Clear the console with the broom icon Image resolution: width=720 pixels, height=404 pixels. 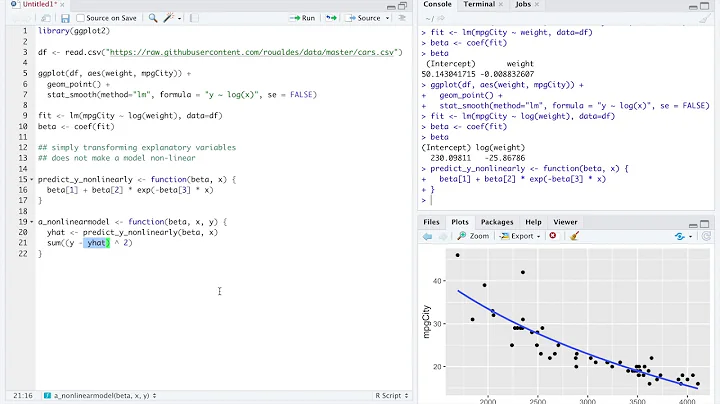[x=705, y=18]
